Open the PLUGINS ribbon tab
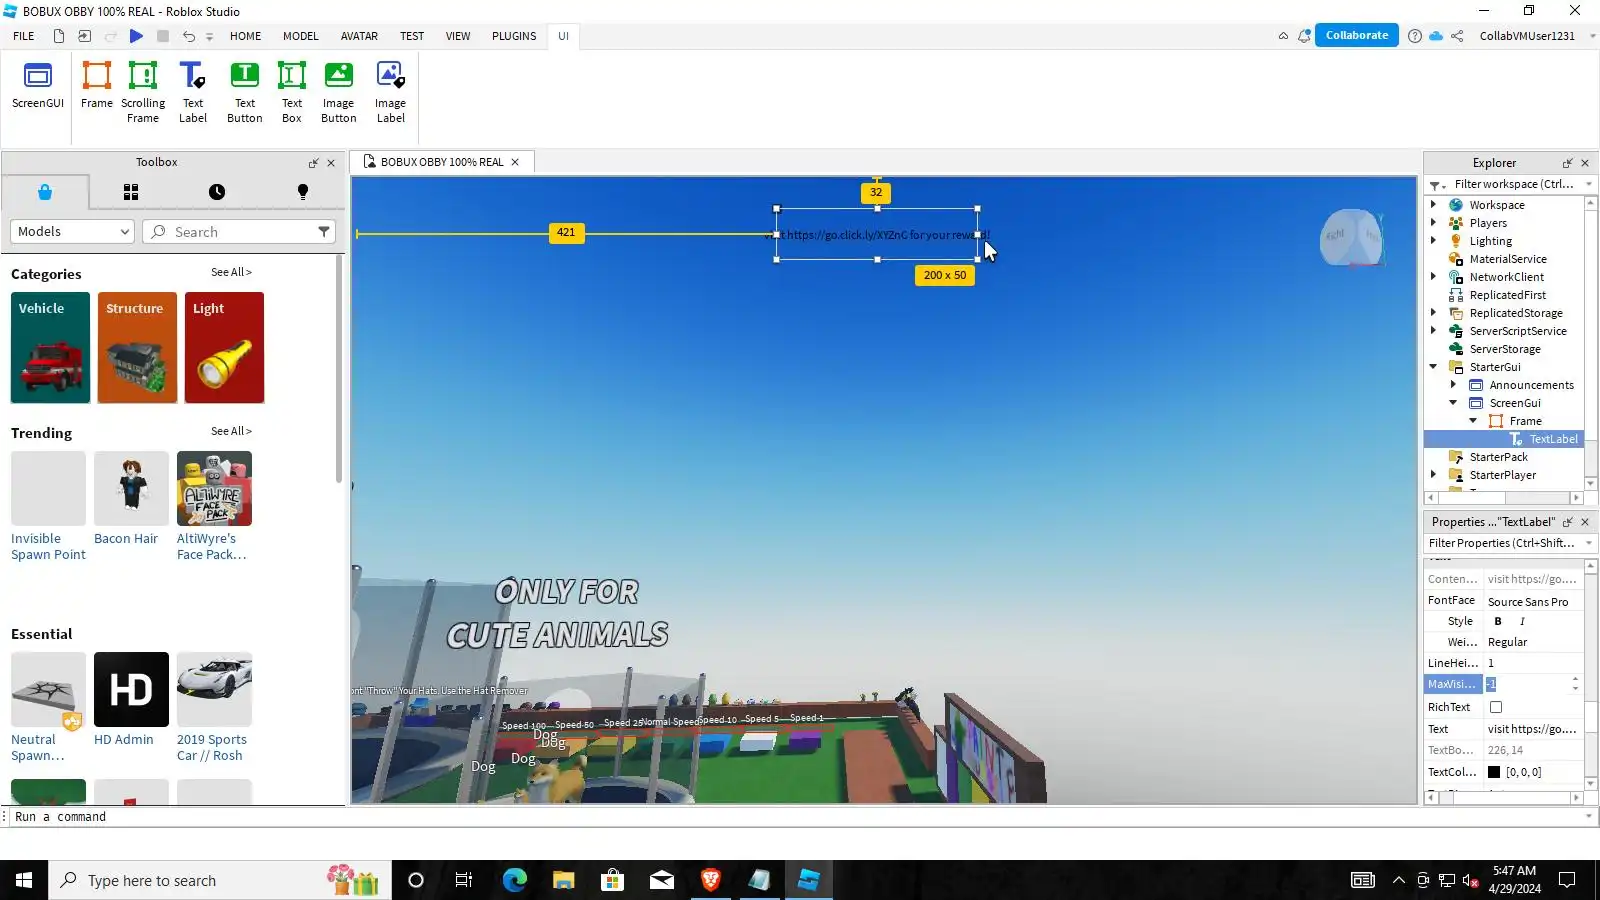 tap(514, 36)
